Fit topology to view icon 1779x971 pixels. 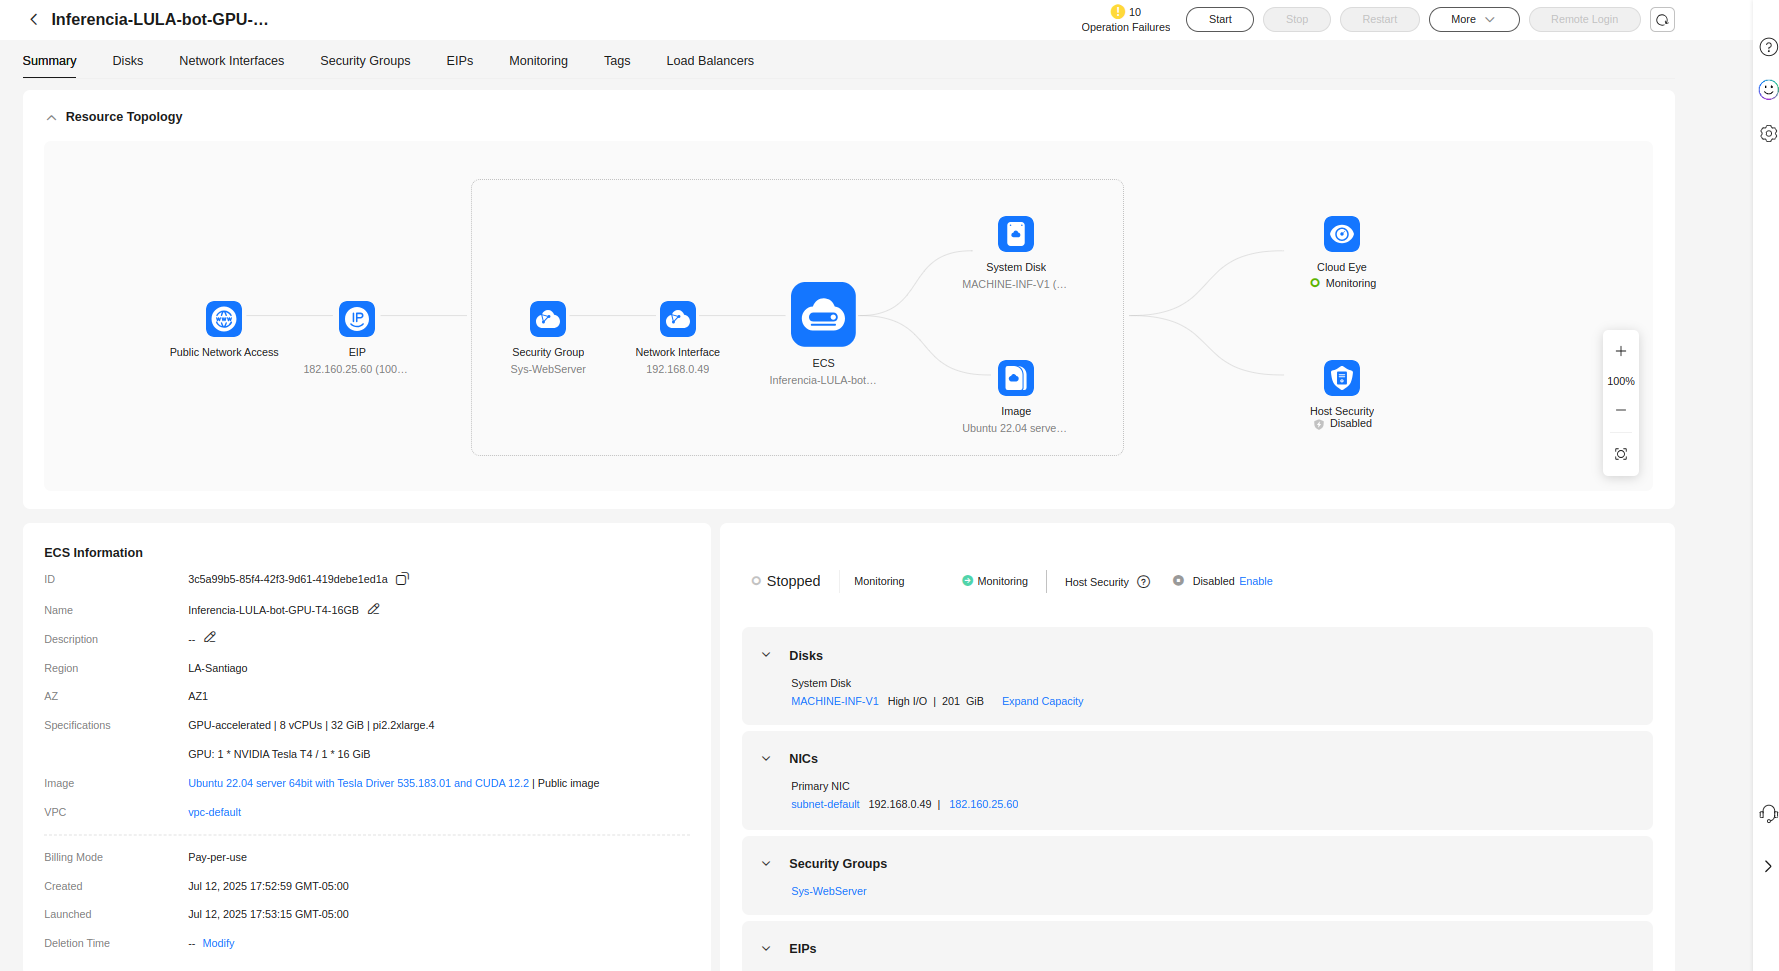pos(1620,454)
